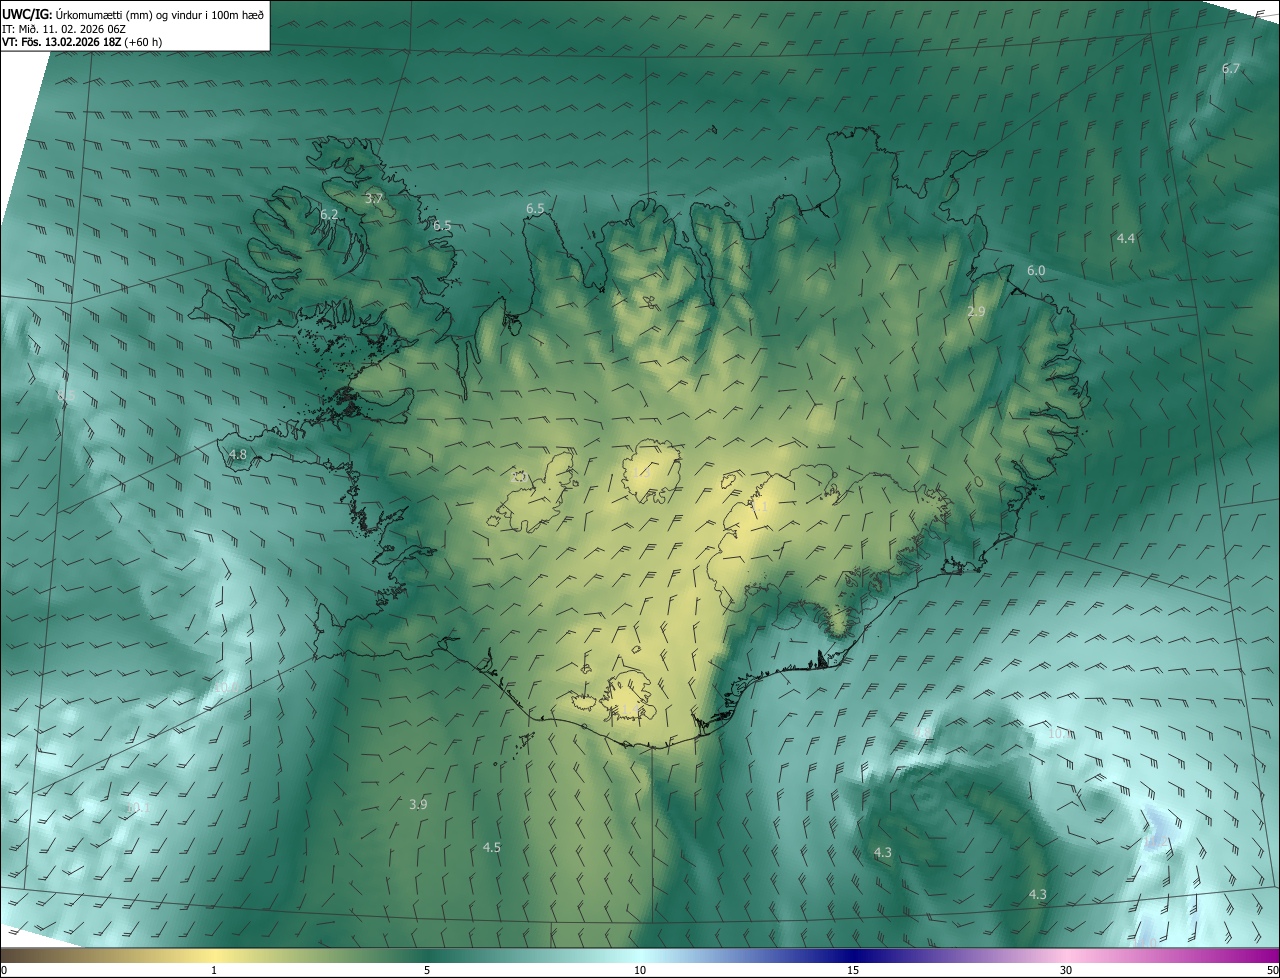Click the '0' tick on the color scale

click(x=4, y=970)
